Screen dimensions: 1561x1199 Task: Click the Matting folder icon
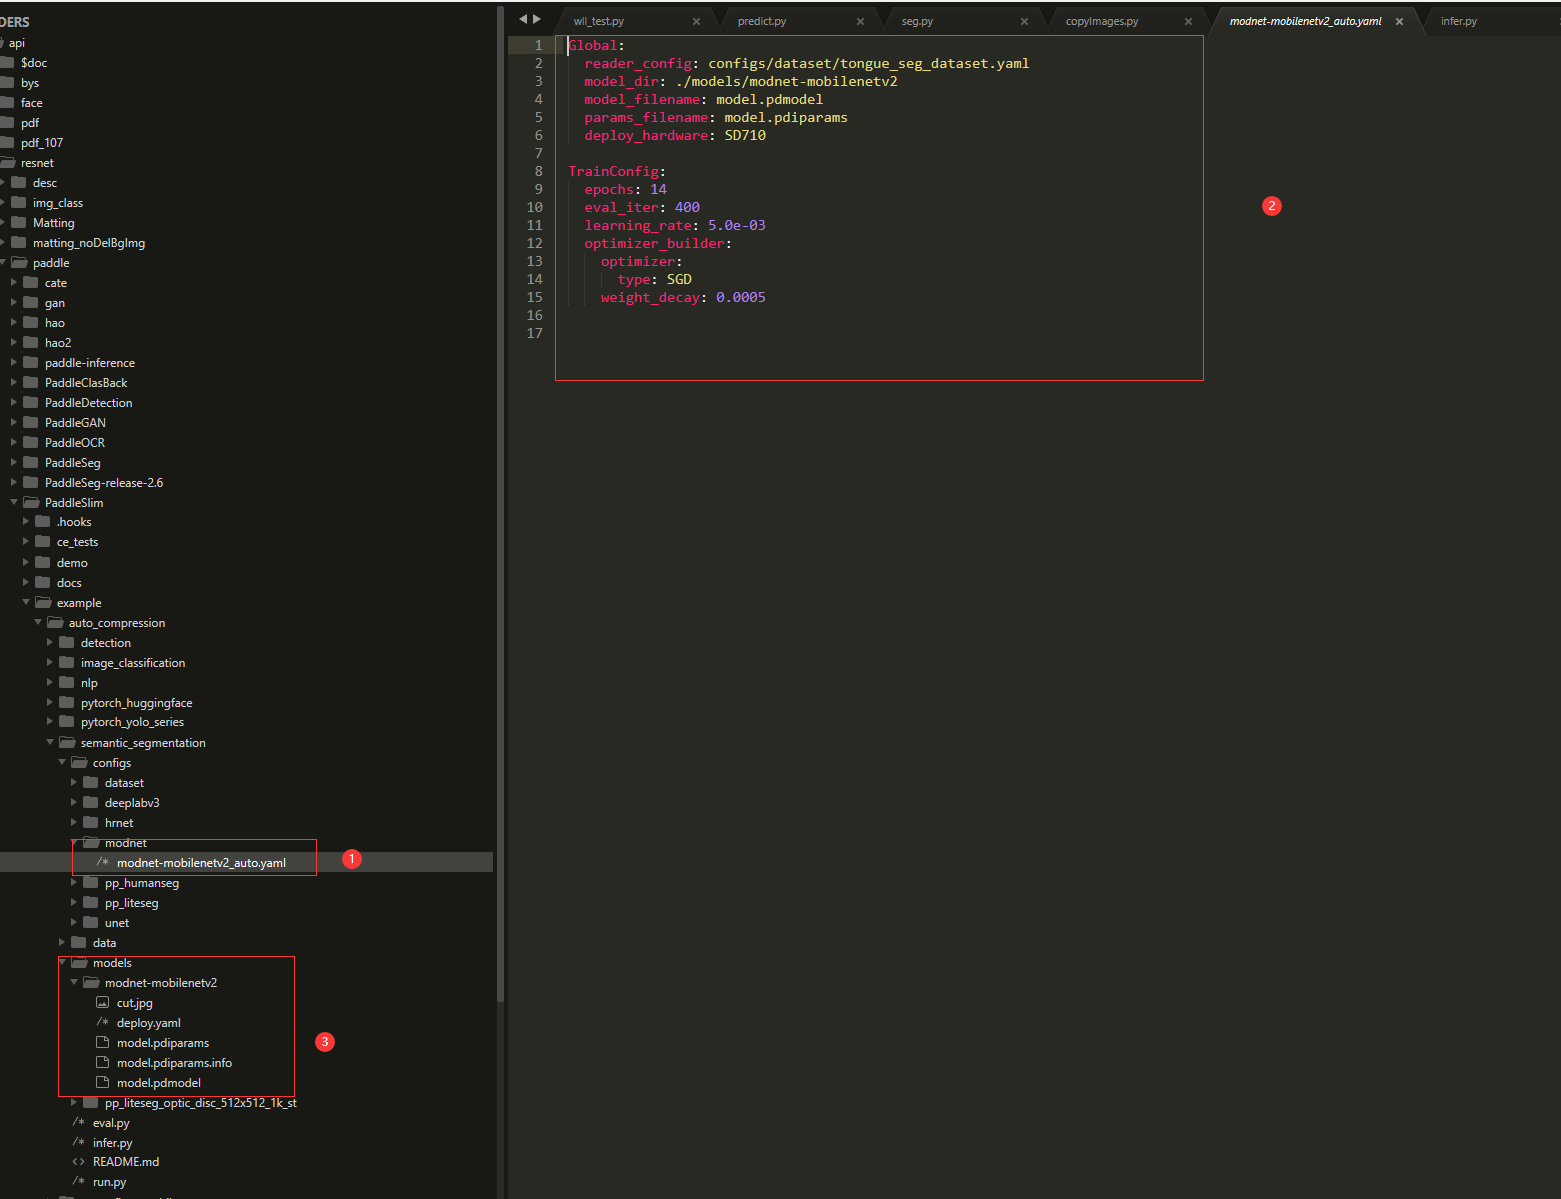[x=18, y=222]
